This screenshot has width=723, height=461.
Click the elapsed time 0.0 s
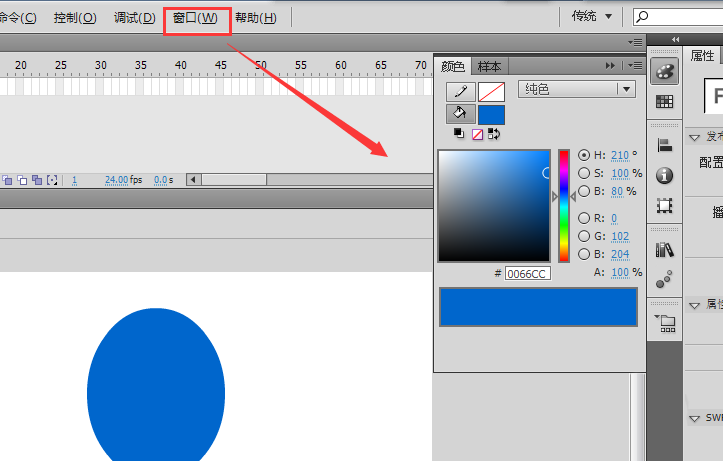[163, 180]
